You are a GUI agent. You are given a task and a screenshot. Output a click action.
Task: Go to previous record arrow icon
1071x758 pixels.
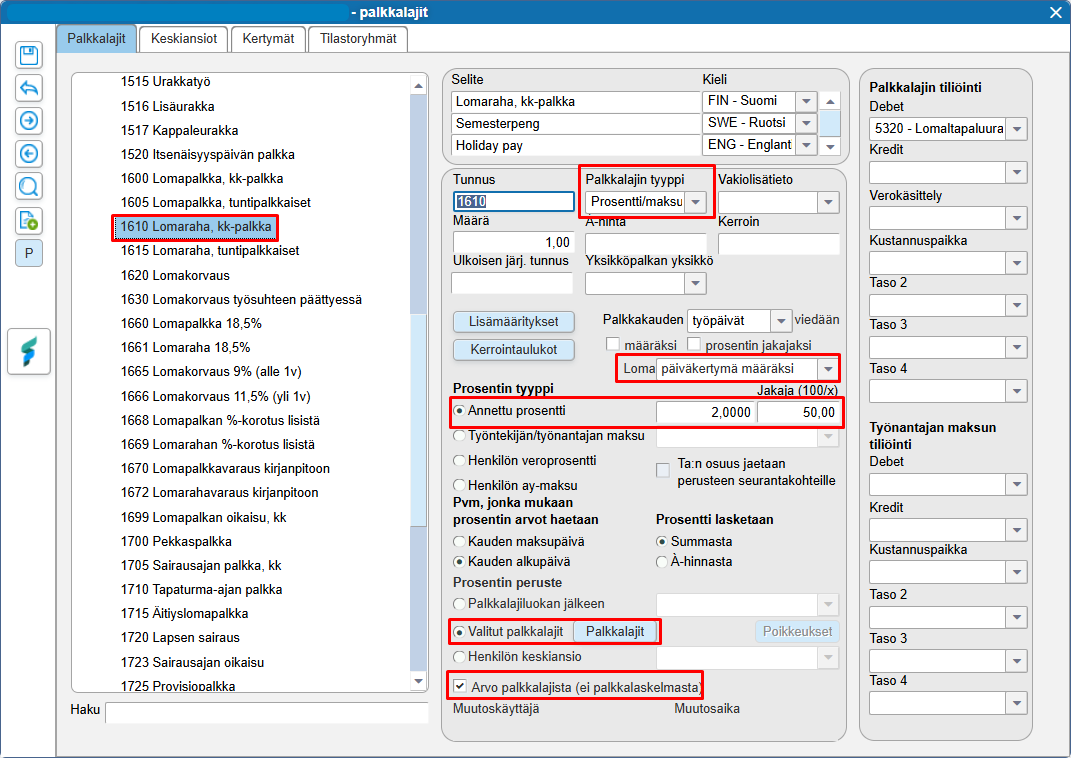29,154
